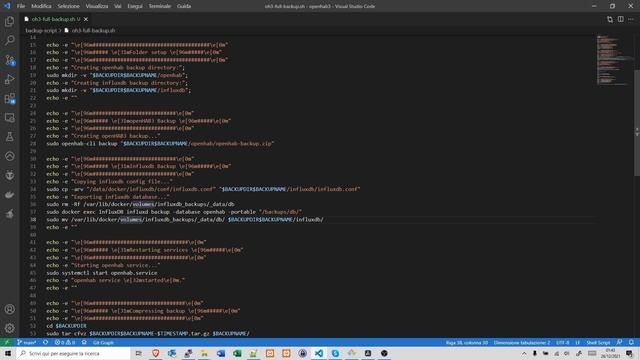Open the Remote Explorer view
Viewport: 640px width, 360px height.
pos(9,118)
